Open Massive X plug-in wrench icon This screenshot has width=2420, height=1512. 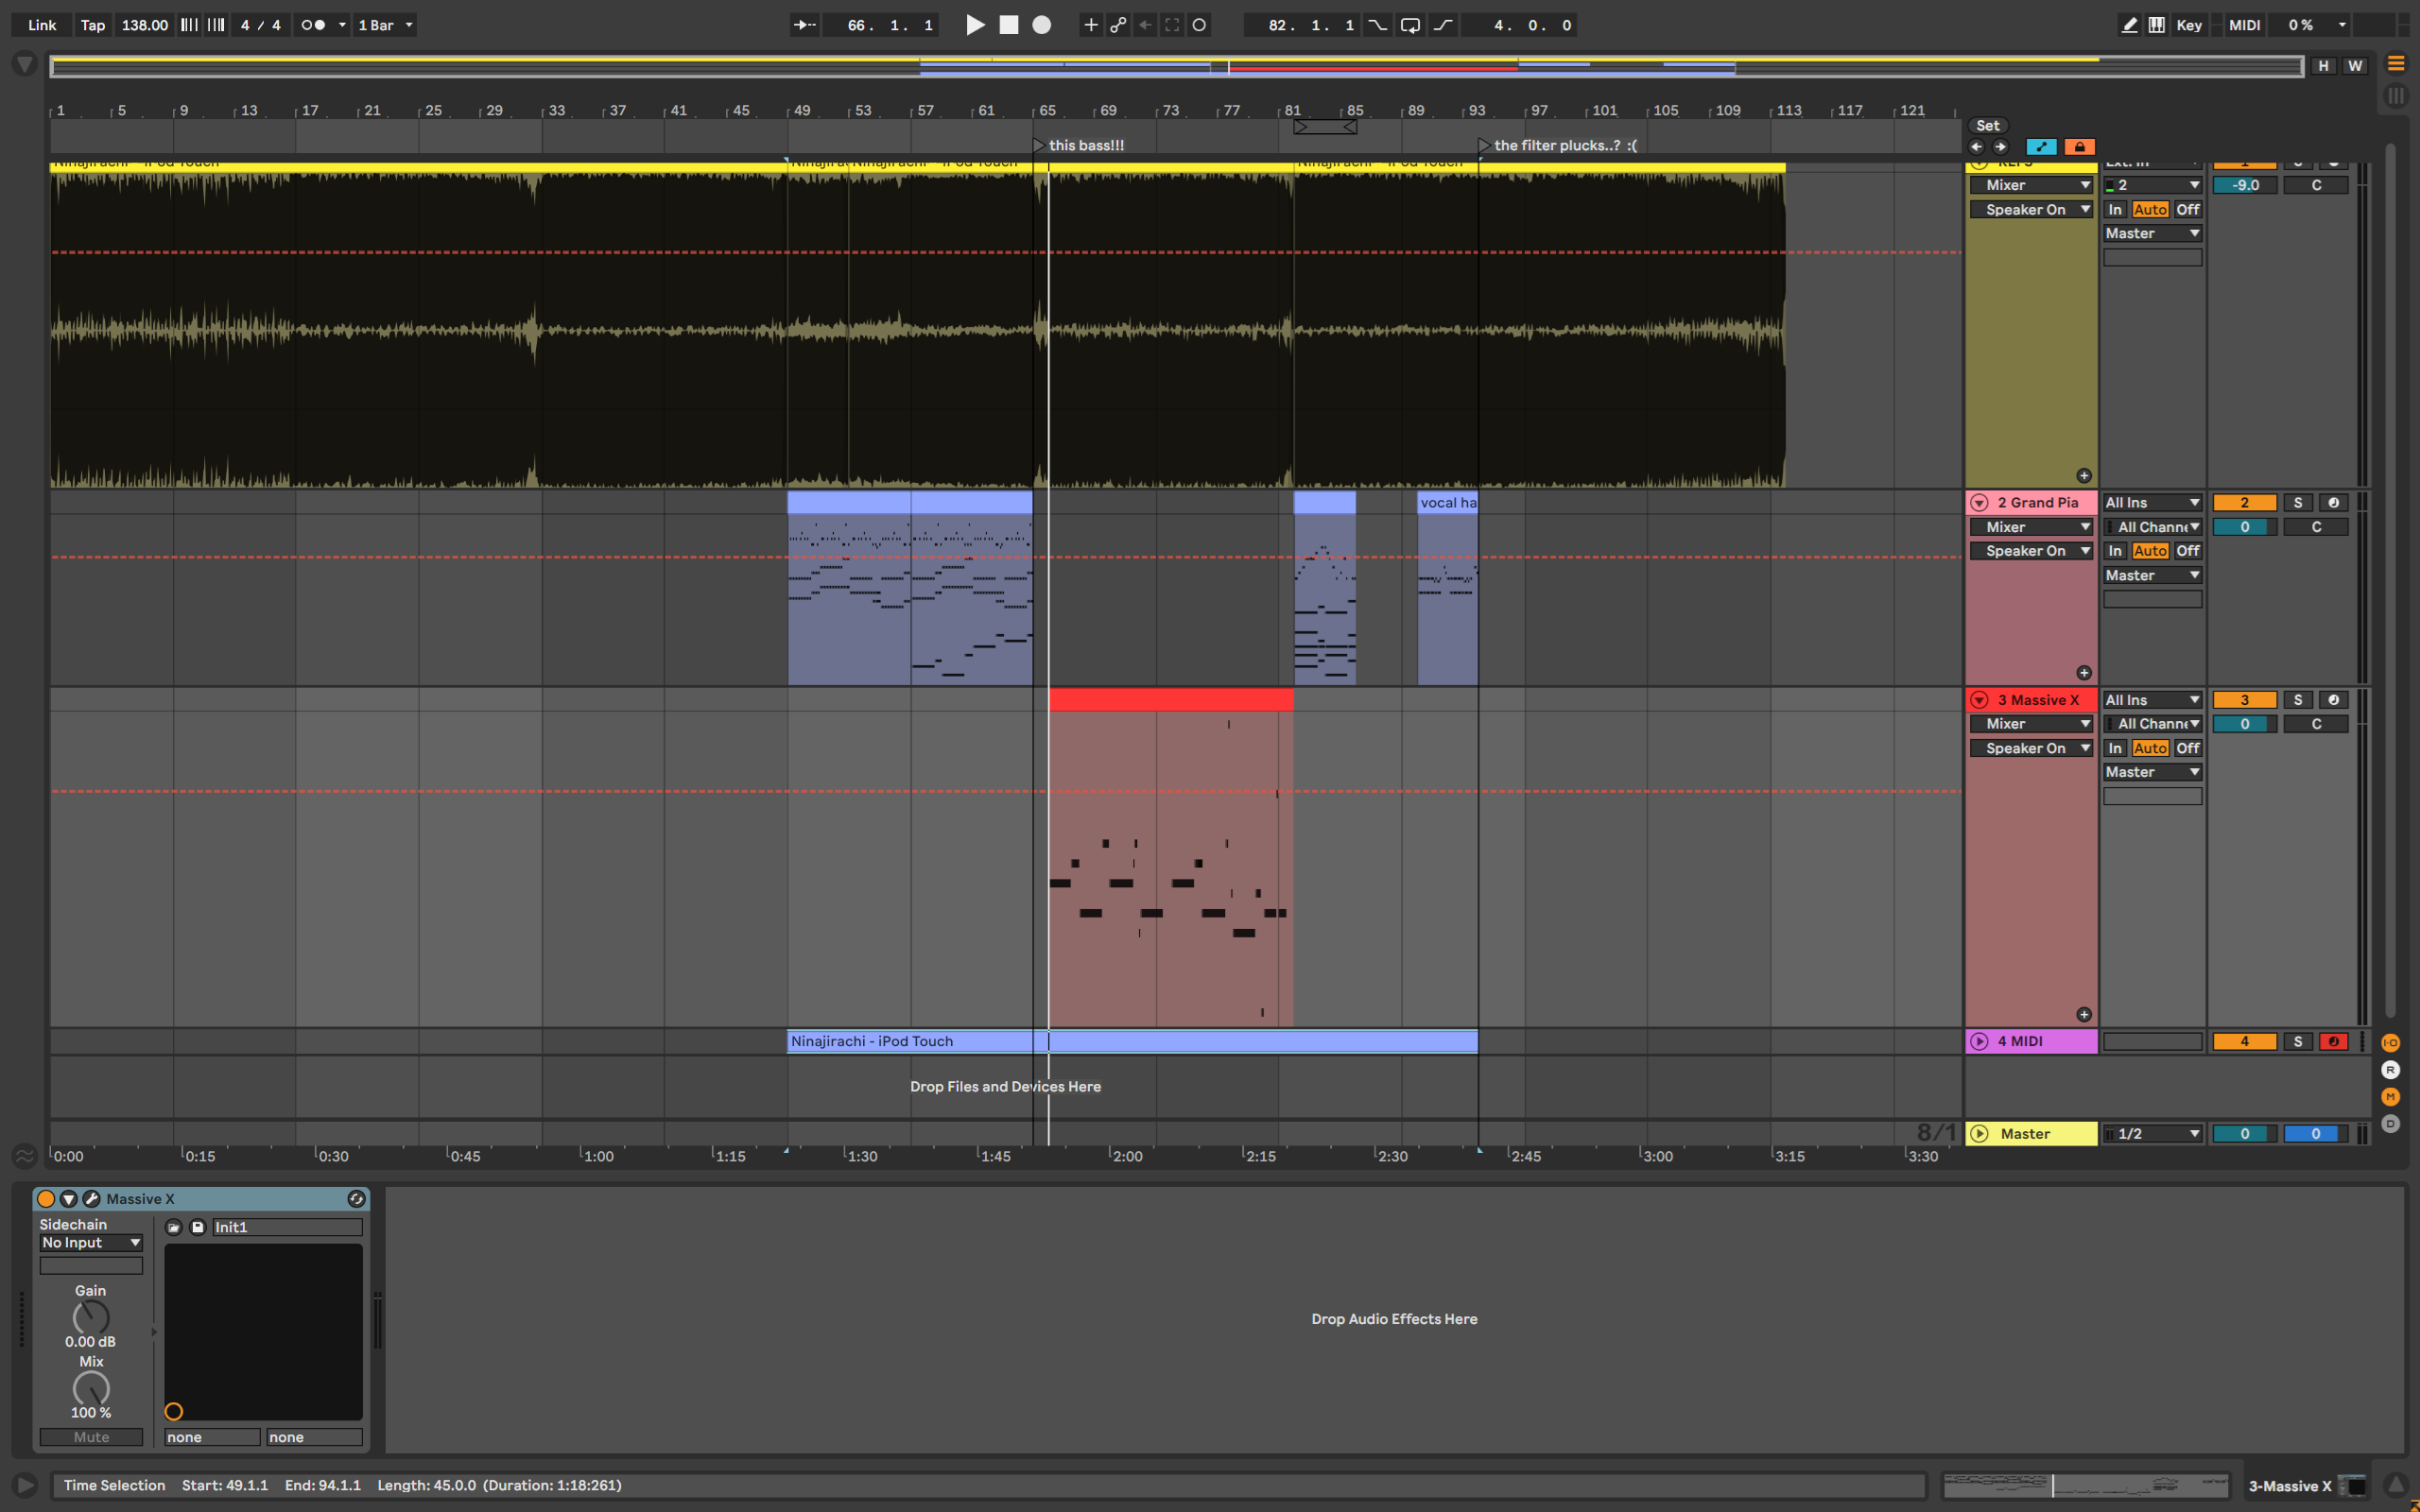point(91,1199)
